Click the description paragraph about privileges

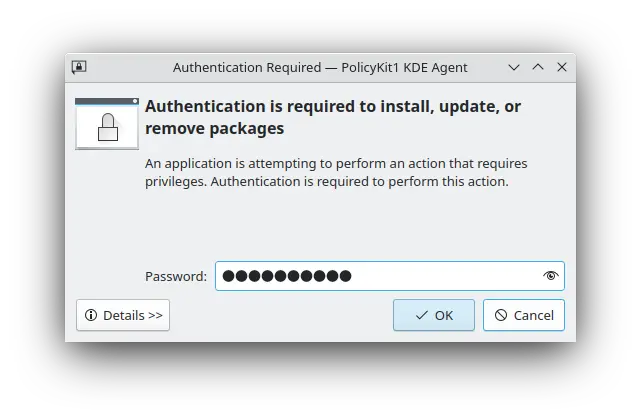click(336, 173)
